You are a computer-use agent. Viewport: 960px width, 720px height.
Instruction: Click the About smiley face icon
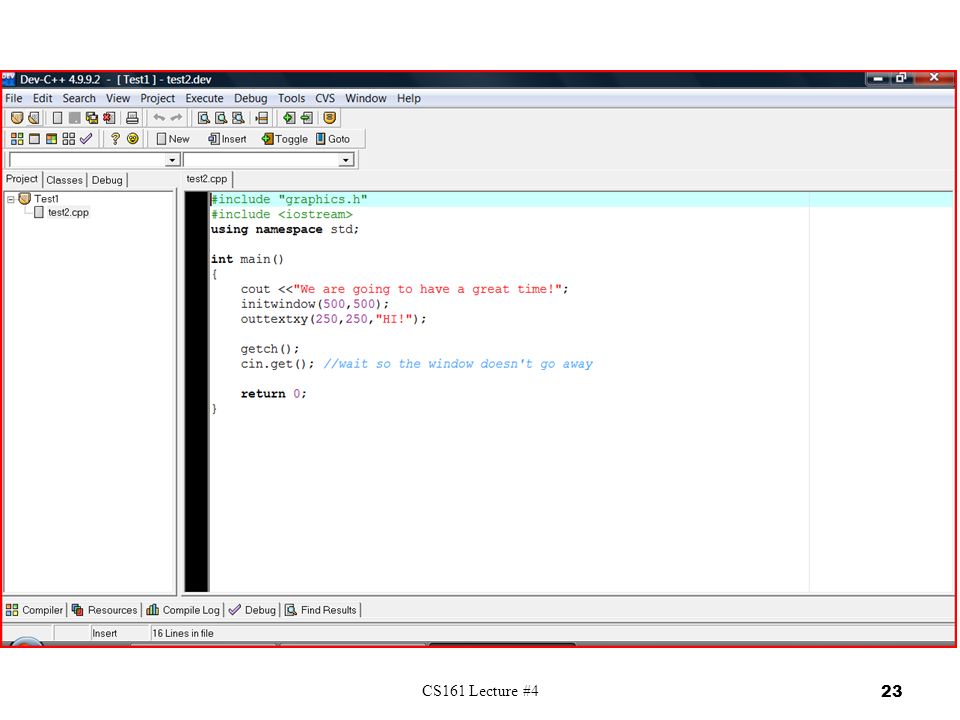(132, 139)
